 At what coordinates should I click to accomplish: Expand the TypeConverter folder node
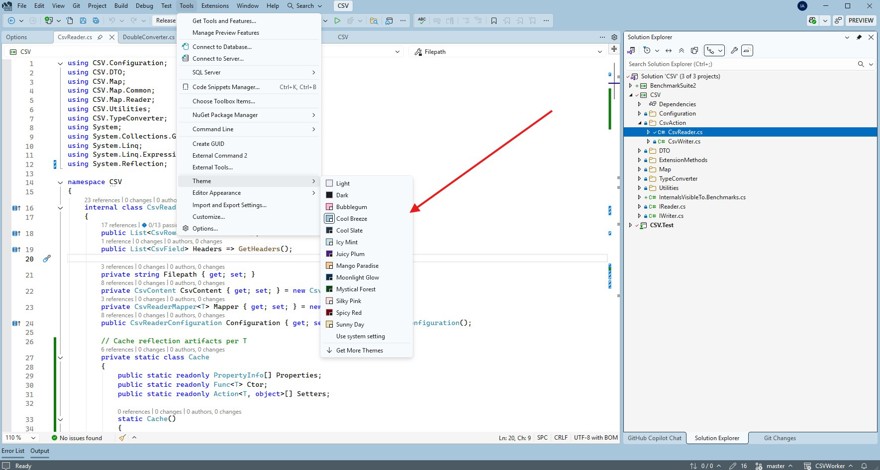(640, 179)
